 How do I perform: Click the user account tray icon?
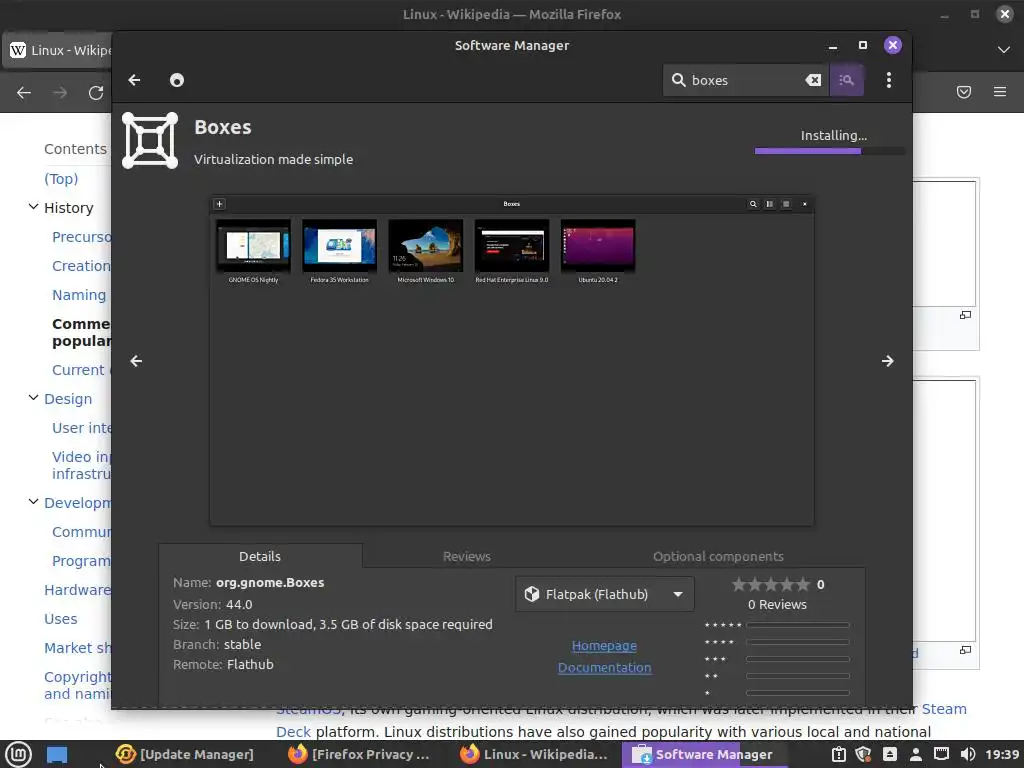click(x=916, y=754)
